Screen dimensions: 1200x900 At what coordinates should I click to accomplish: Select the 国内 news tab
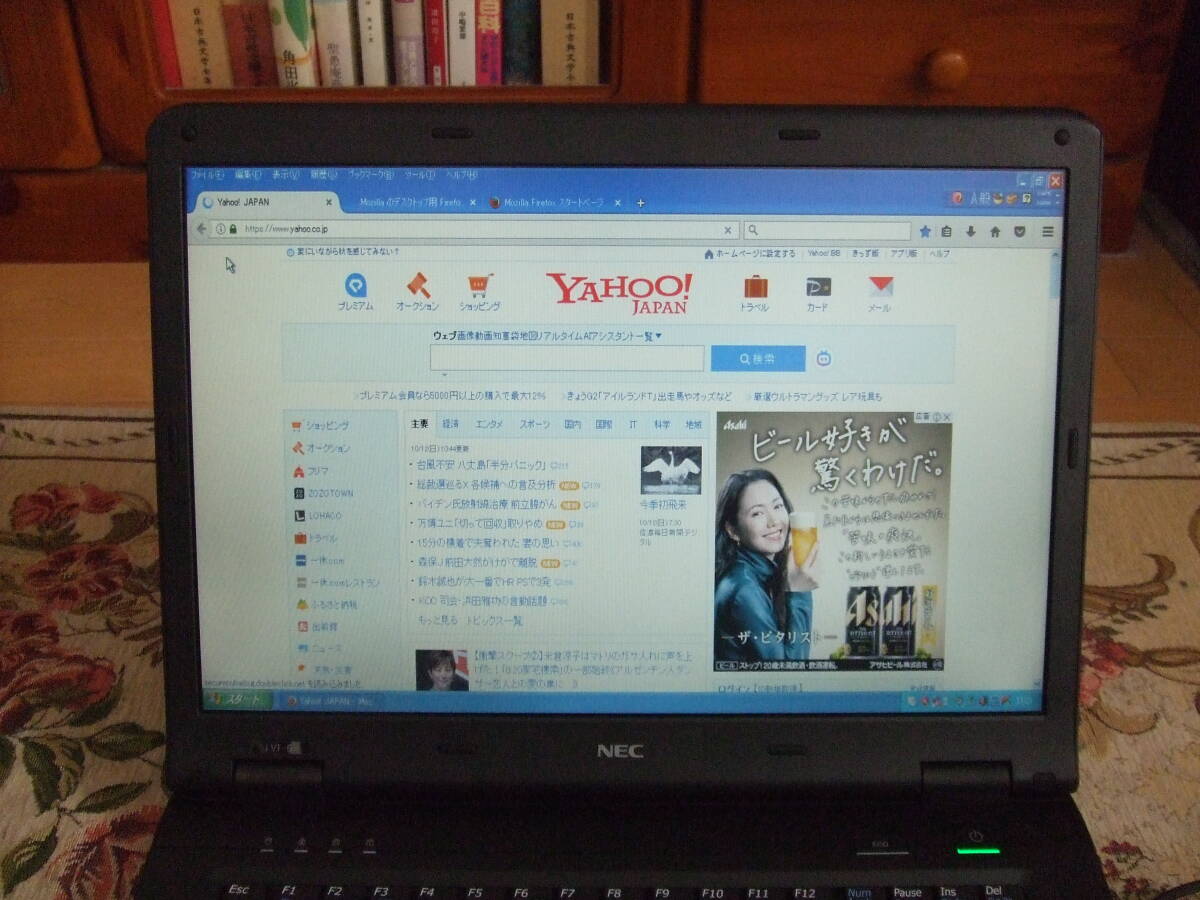tap(573, 424)
